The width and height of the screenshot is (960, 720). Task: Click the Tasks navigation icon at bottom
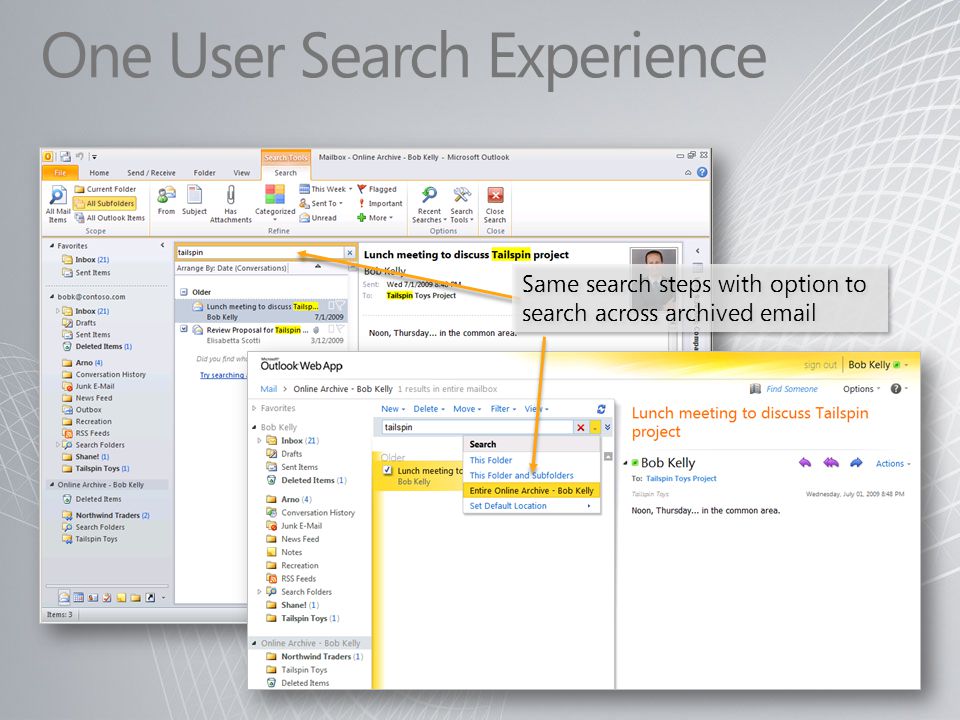107,598
